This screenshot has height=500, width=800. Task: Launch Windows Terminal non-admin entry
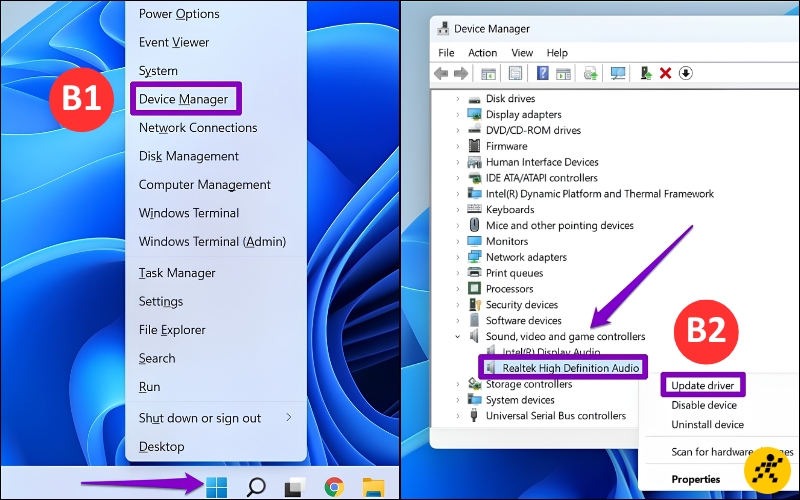(189, 213)
